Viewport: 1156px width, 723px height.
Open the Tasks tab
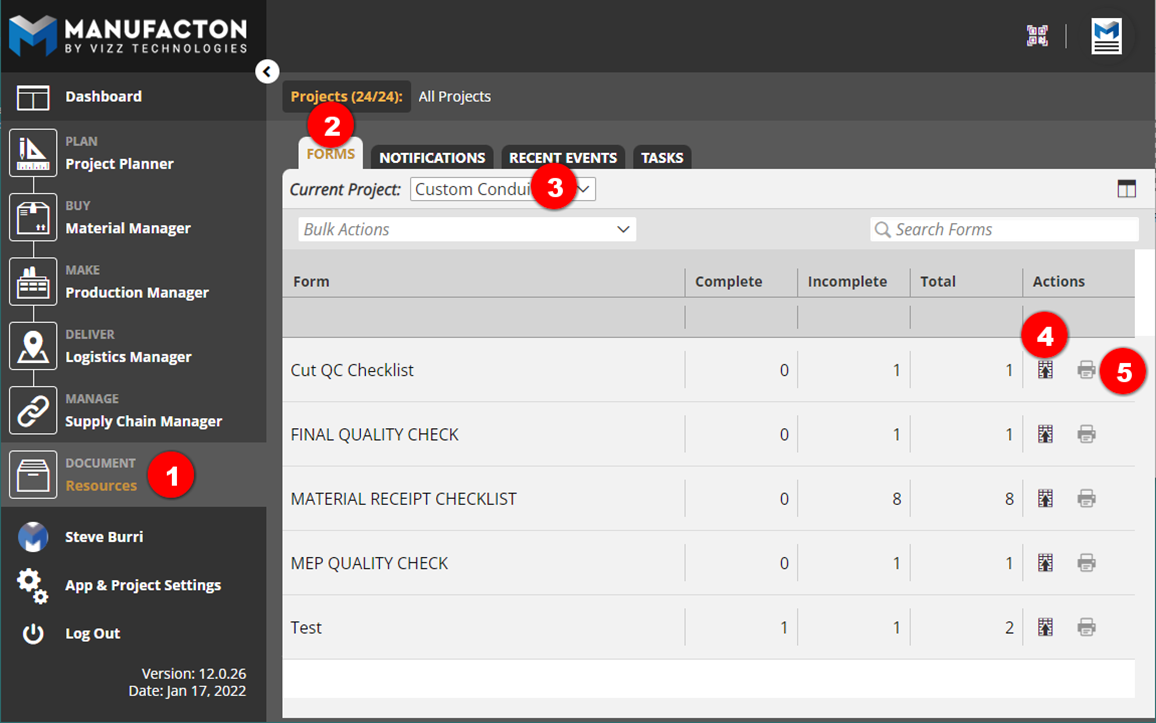662,158
